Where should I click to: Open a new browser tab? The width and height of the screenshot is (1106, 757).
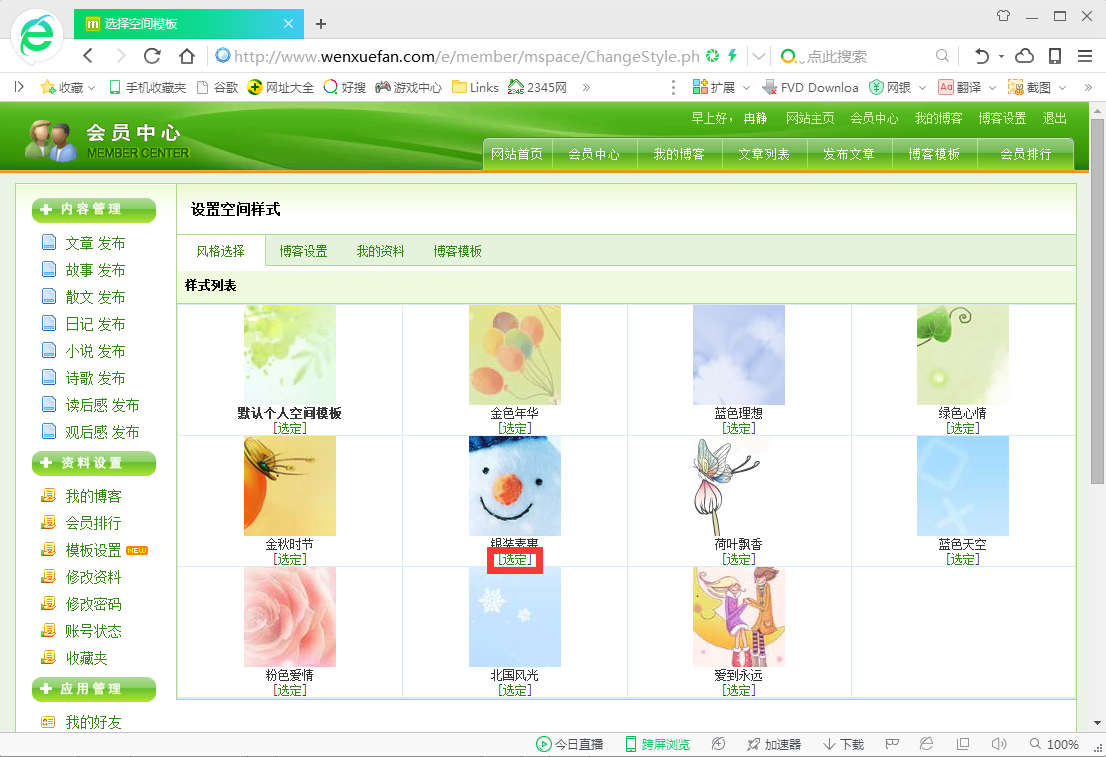coord(321,23)
